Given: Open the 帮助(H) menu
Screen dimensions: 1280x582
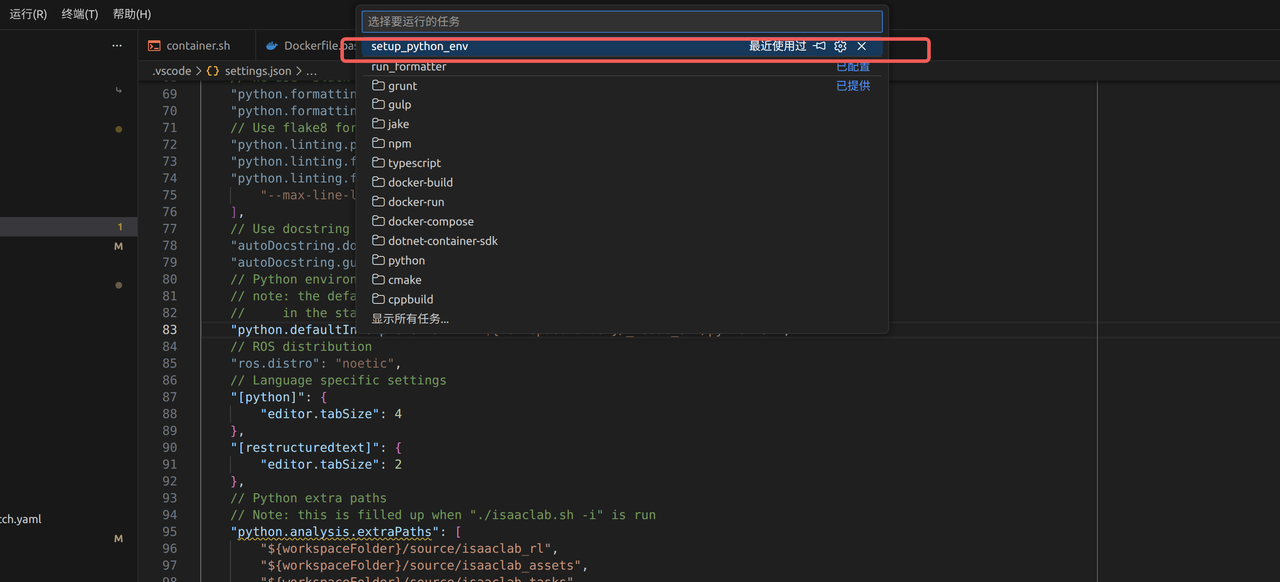Looking at the screenshot, I should point(132,14).
